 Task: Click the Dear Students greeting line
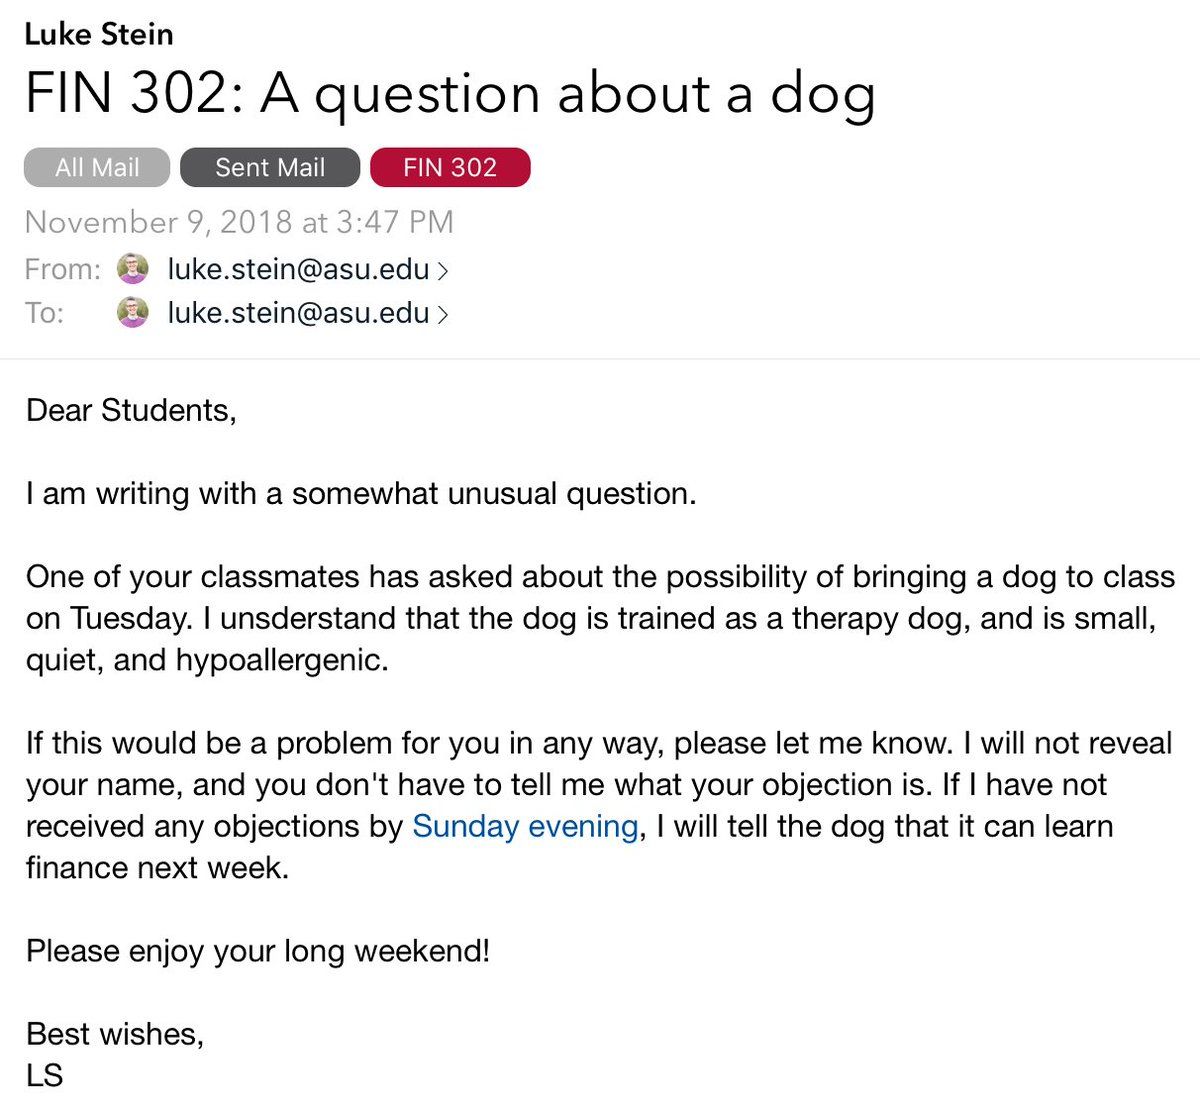pyautogui.click(x=131, y=411)
